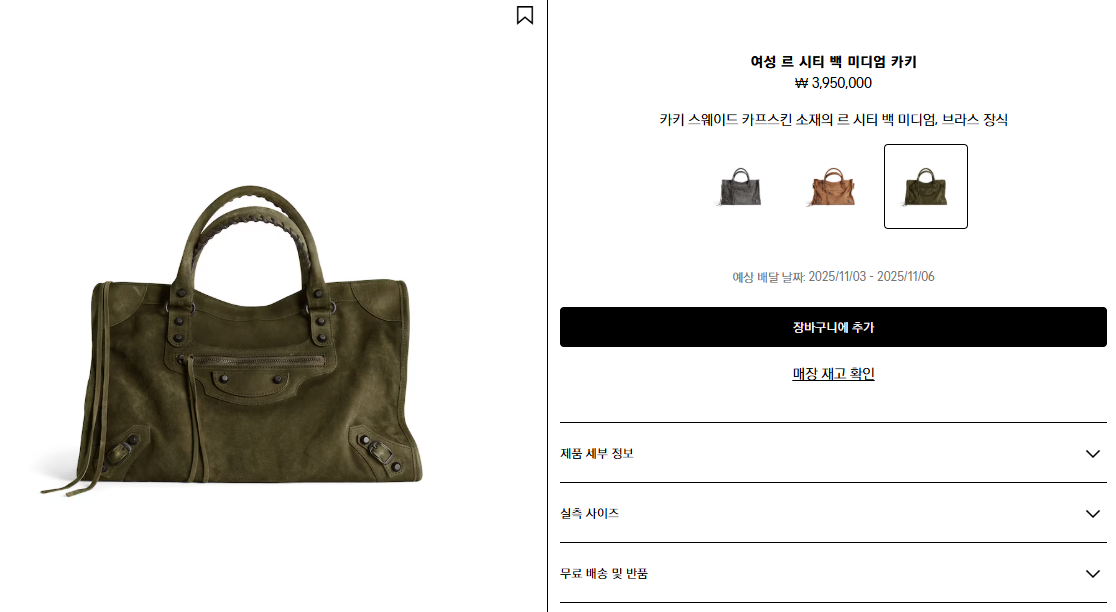The image size is (1116, 612).
Task: Expand the 실측 사이즈 section label
Action: coord(589,513)
